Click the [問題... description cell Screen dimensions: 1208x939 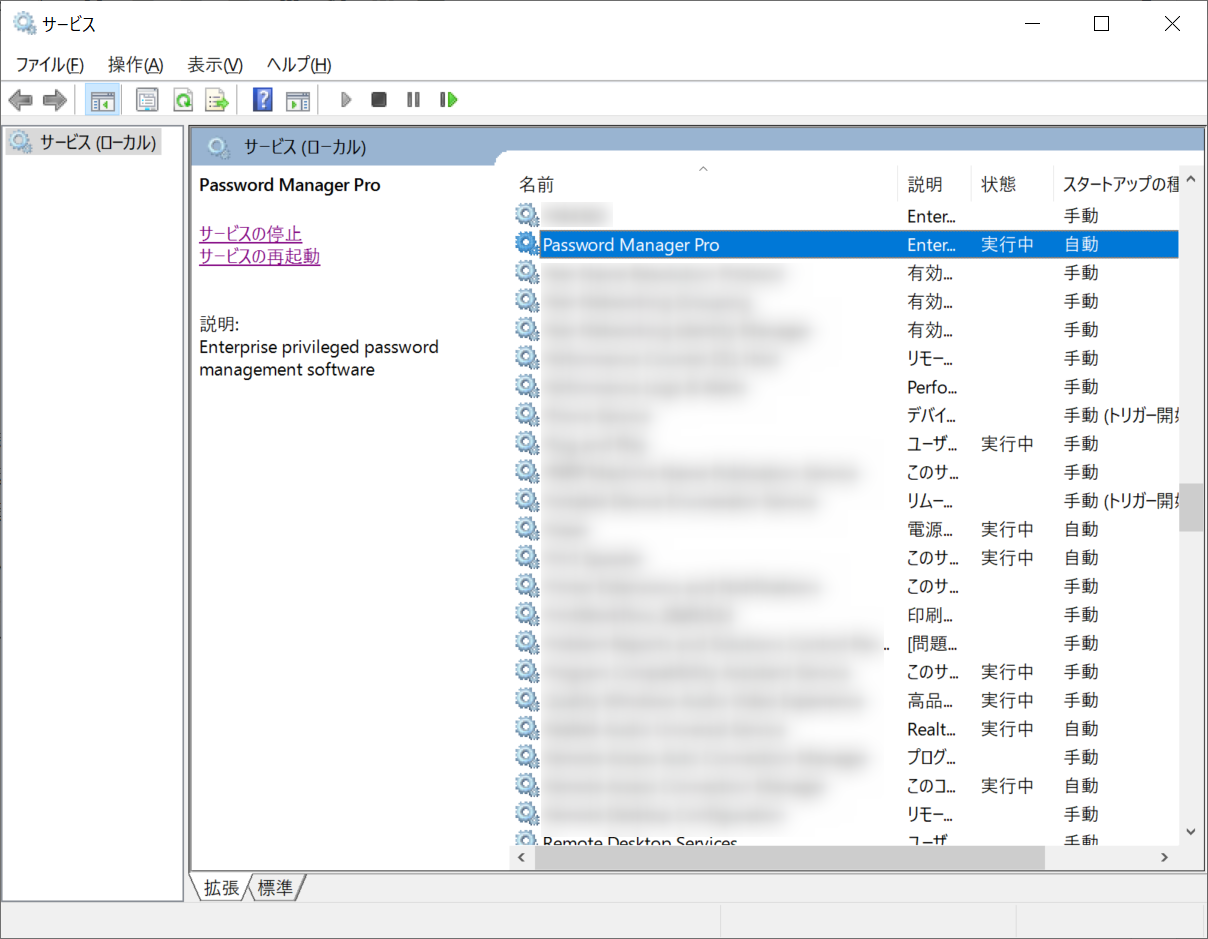[x=932, y=643]
